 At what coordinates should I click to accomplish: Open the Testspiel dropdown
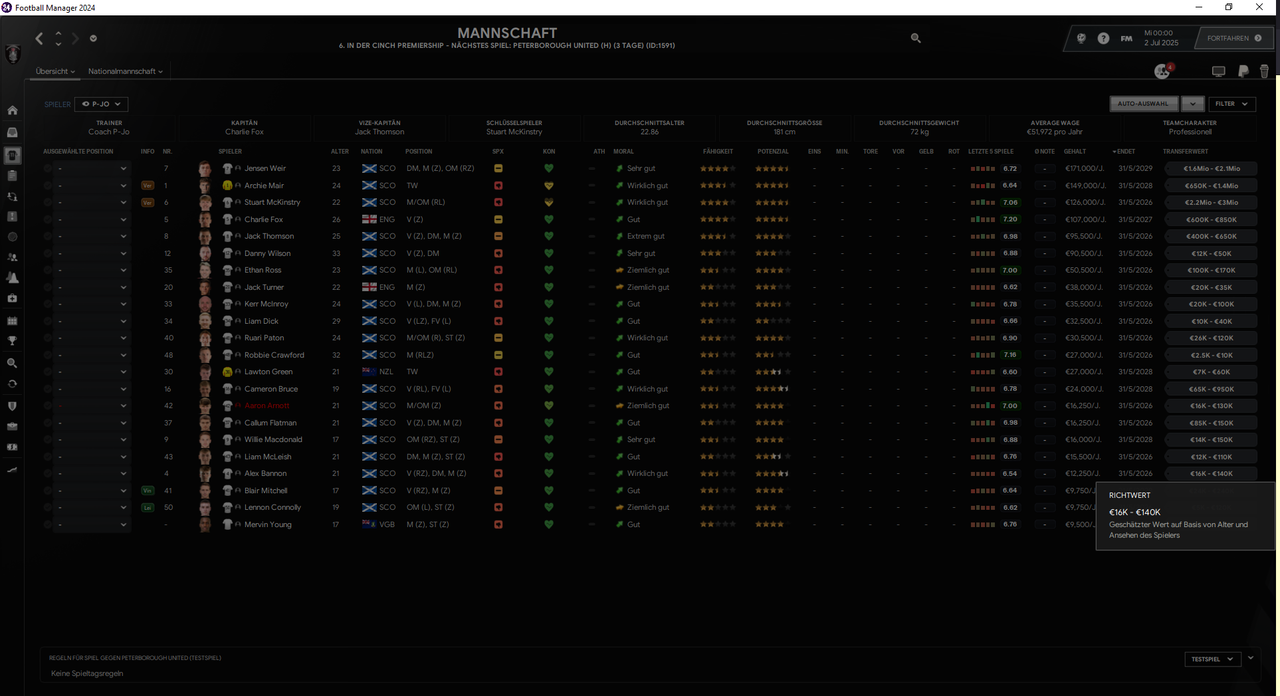[x=1212, y=659]
